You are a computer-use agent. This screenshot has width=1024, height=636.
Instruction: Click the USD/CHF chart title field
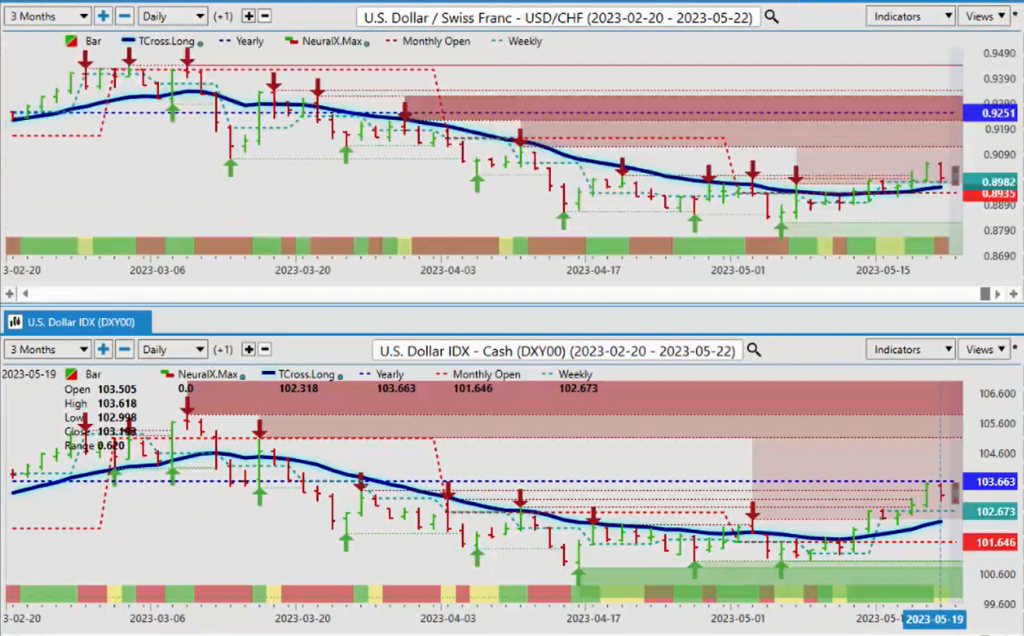558,17
